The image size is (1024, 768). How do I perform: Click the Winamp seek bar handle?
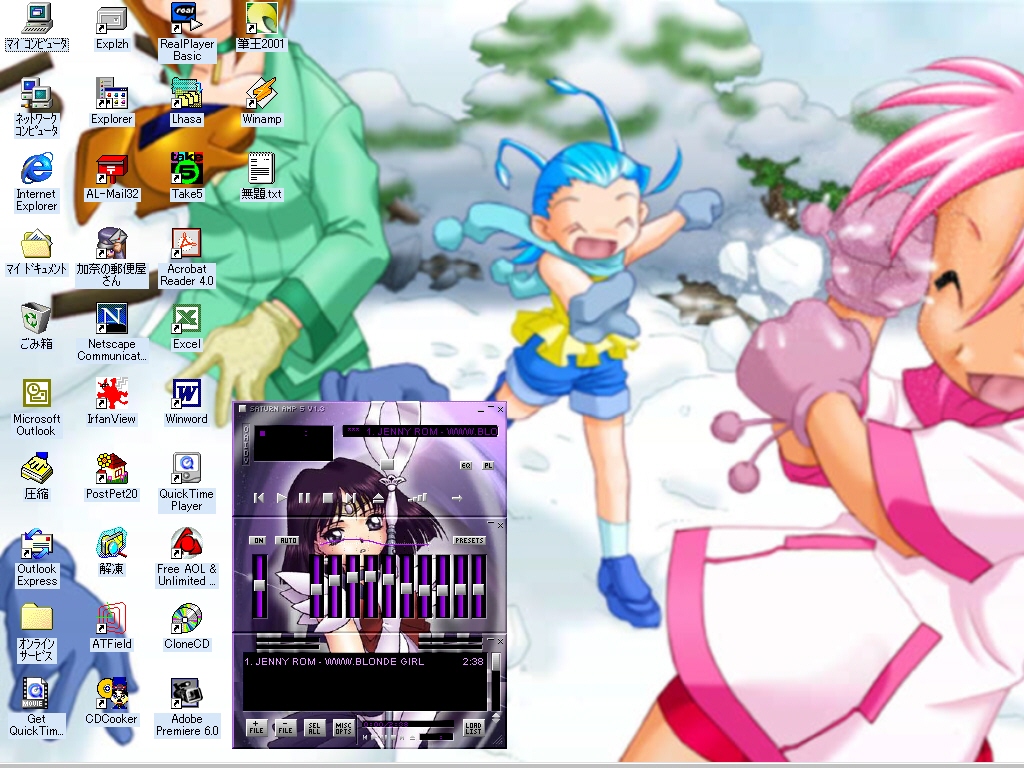[x=387, y=464]
